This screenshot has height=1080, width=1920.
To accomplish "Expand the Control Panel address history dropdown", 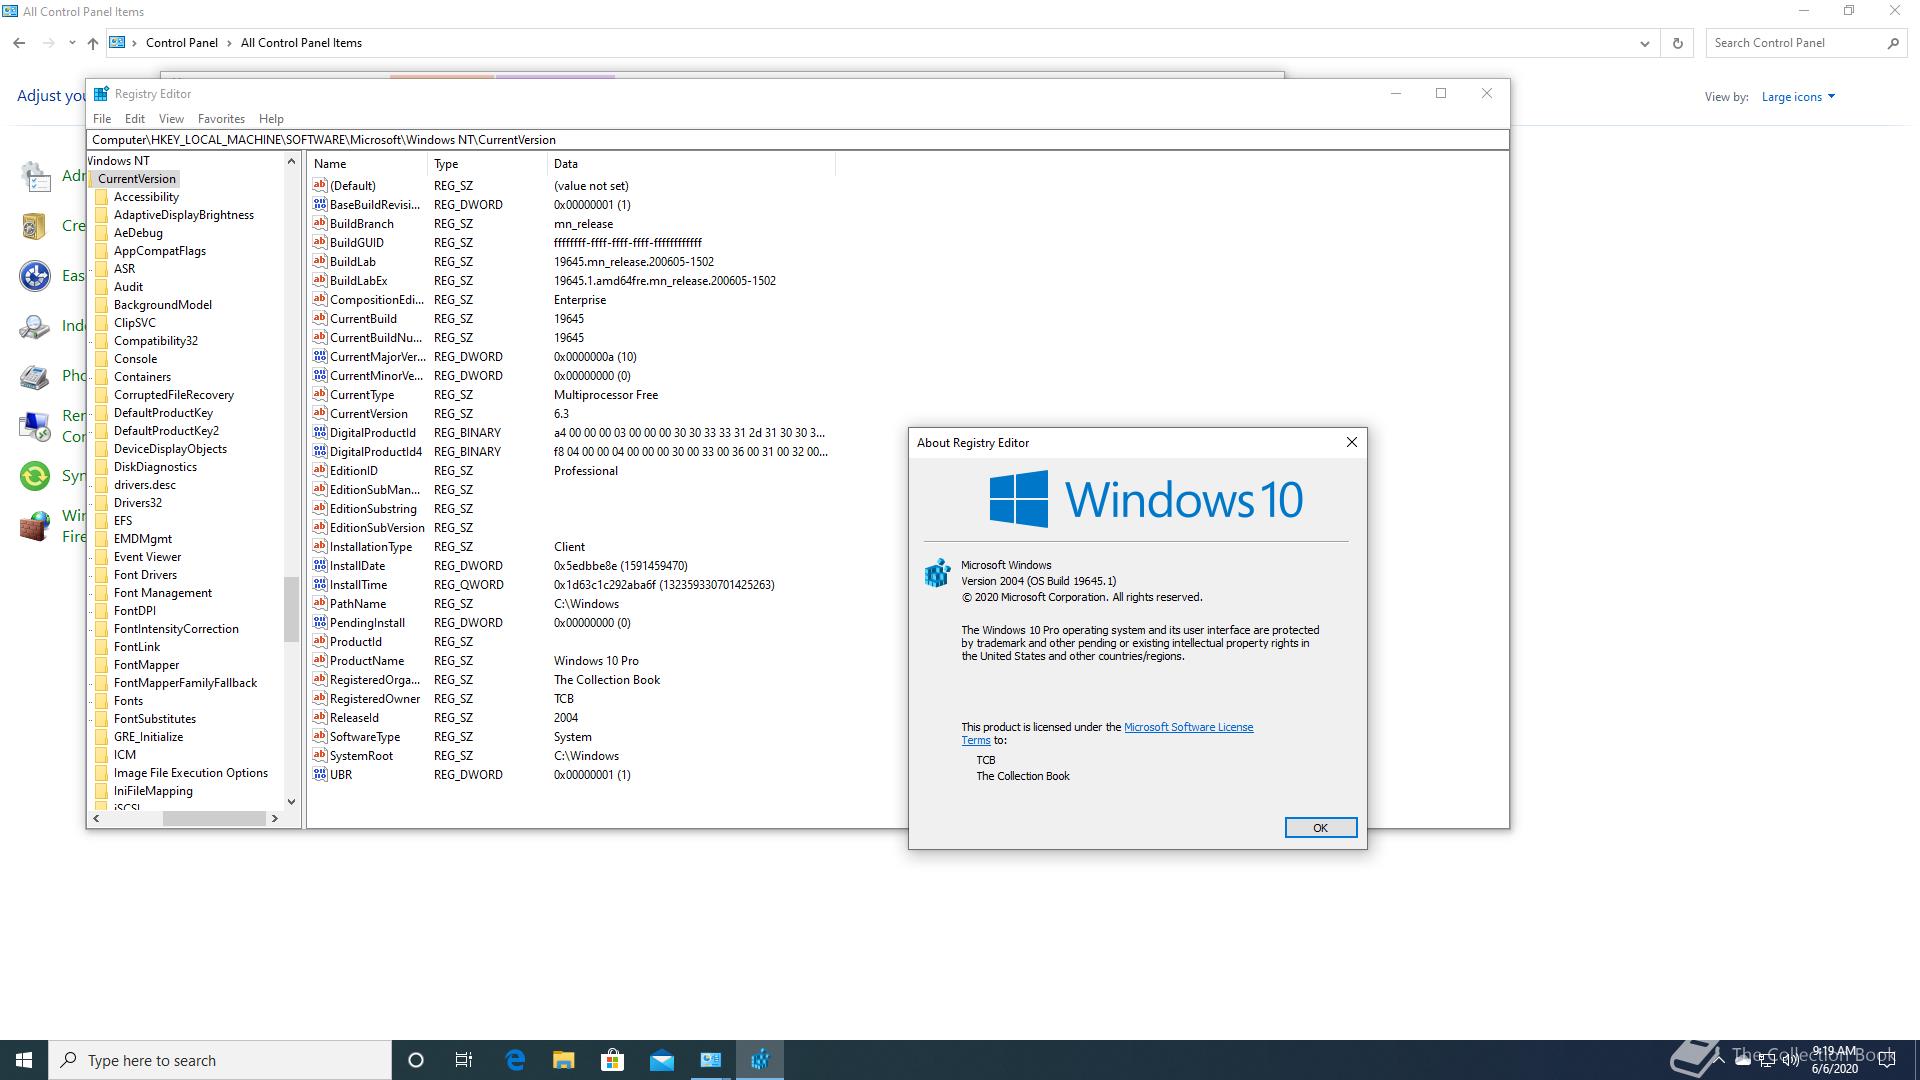I will (x=1644, y=43).
